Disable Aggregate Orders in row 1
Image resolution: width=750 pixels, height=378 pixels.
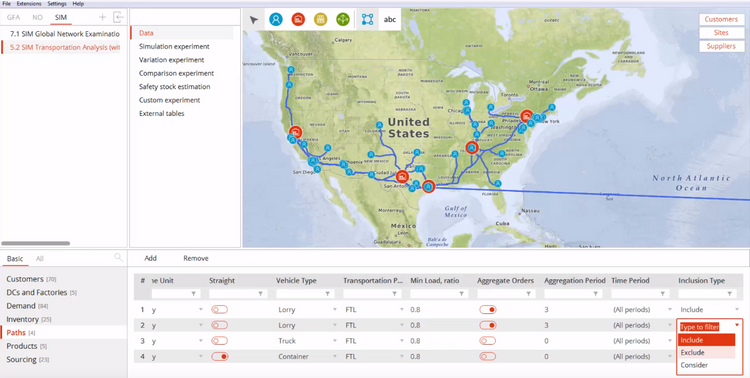[x=488, y=310]
